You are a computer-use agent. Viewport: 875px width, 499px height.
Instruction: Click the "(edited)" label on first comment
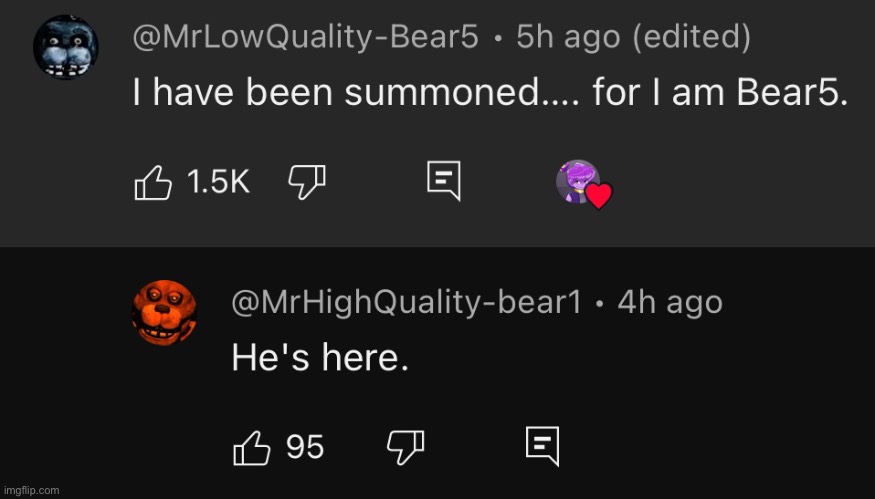coord(698,39)
